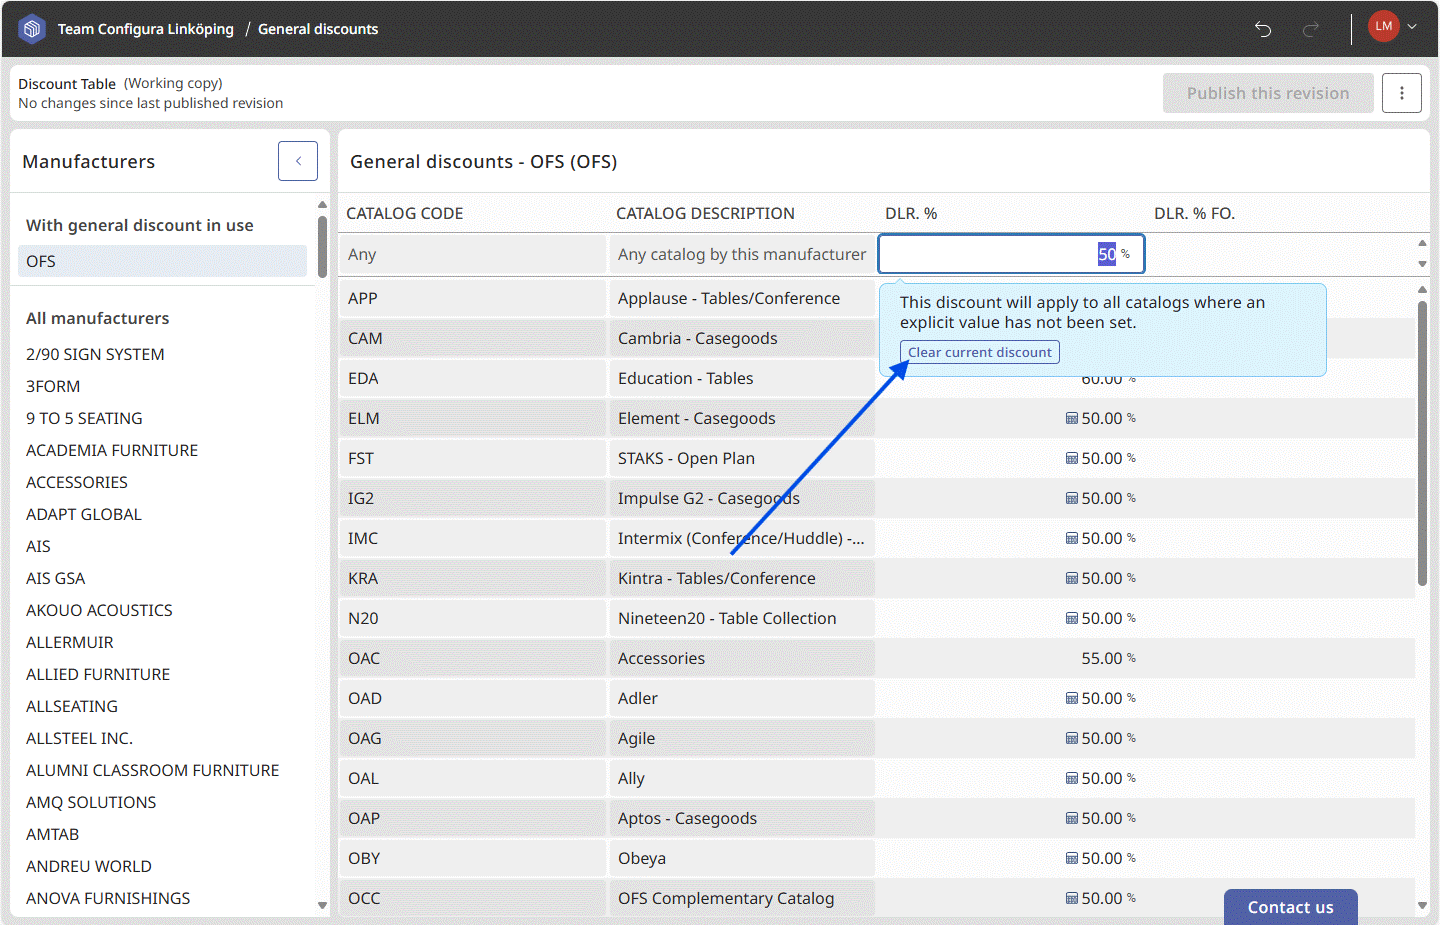Viewport: 1440px width, 925px height.
Task: Click the OFS Complementary Catalog cell
Action: (741, 898)
